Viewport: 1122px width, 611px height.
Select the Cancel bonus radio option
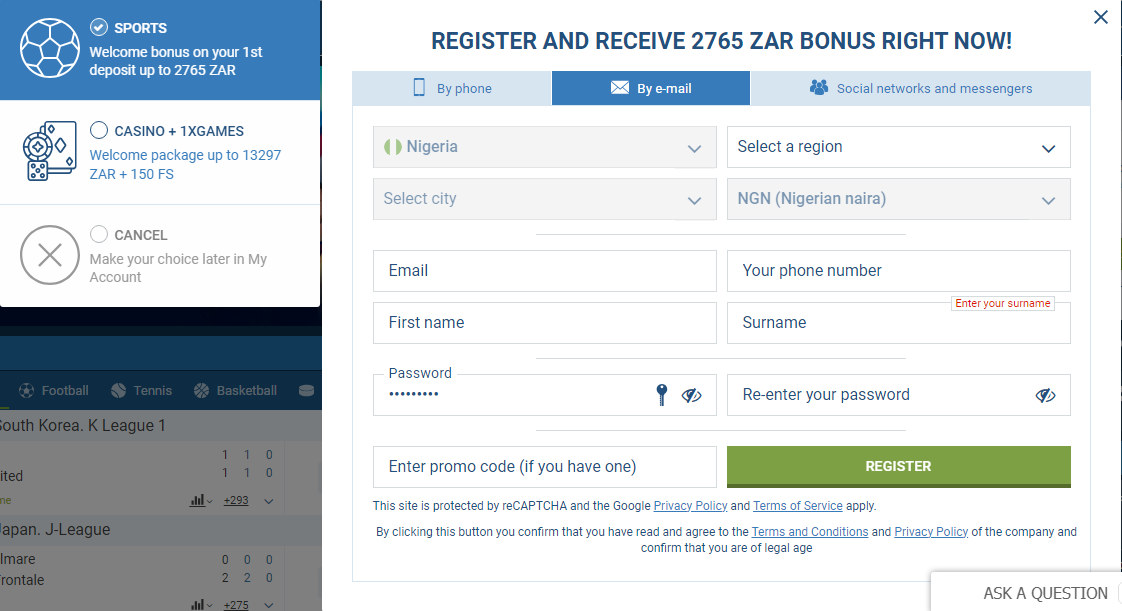(x=99, y=234)
